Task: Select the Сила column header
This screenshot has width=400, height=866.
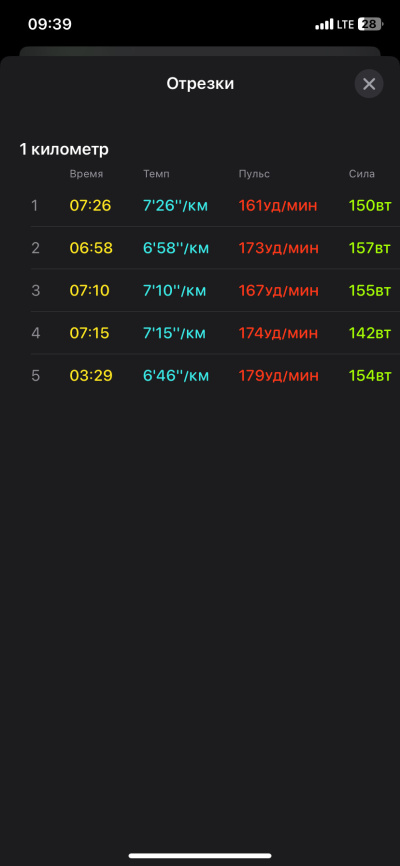Action: click(362, 174)
